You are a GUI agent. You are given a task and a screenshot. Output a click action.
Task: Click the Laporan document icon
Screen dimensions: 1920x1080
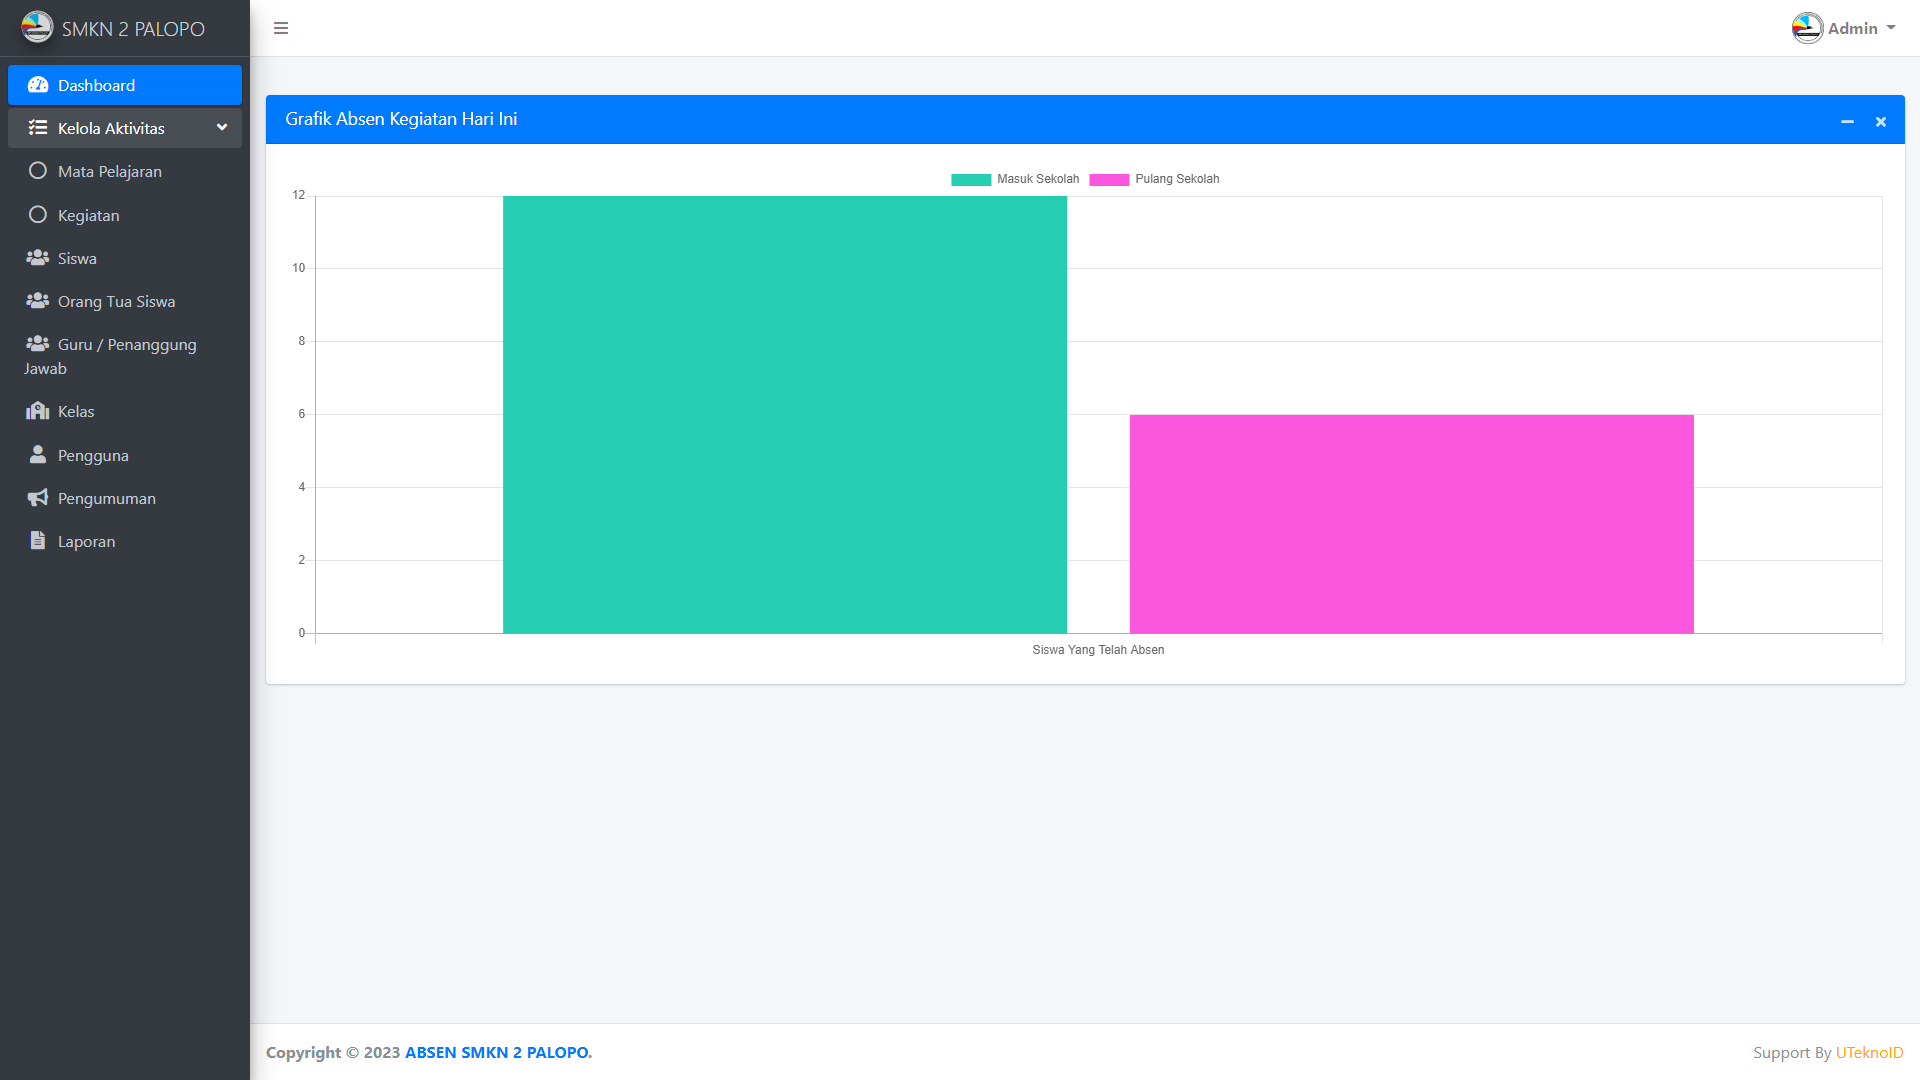pyautogui.click(x=37, y=541)
